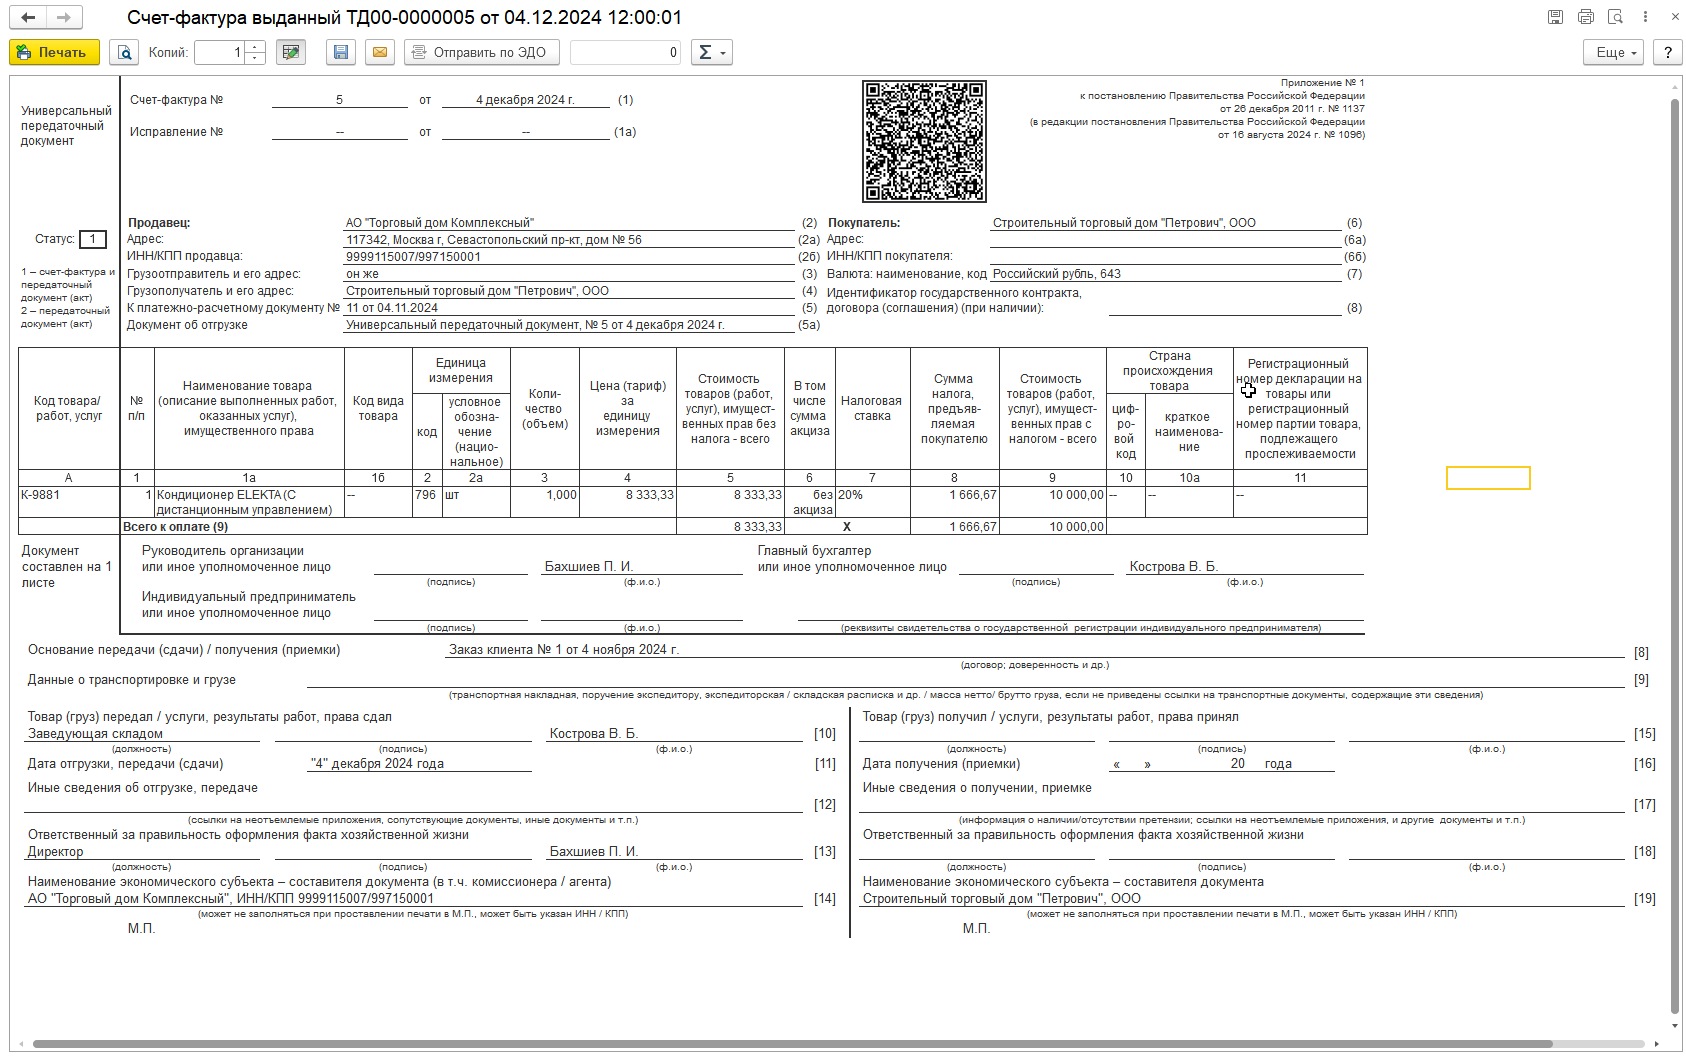Click the Печать button
Viewport: 1686px width, 1056px height.
(54, 52)
